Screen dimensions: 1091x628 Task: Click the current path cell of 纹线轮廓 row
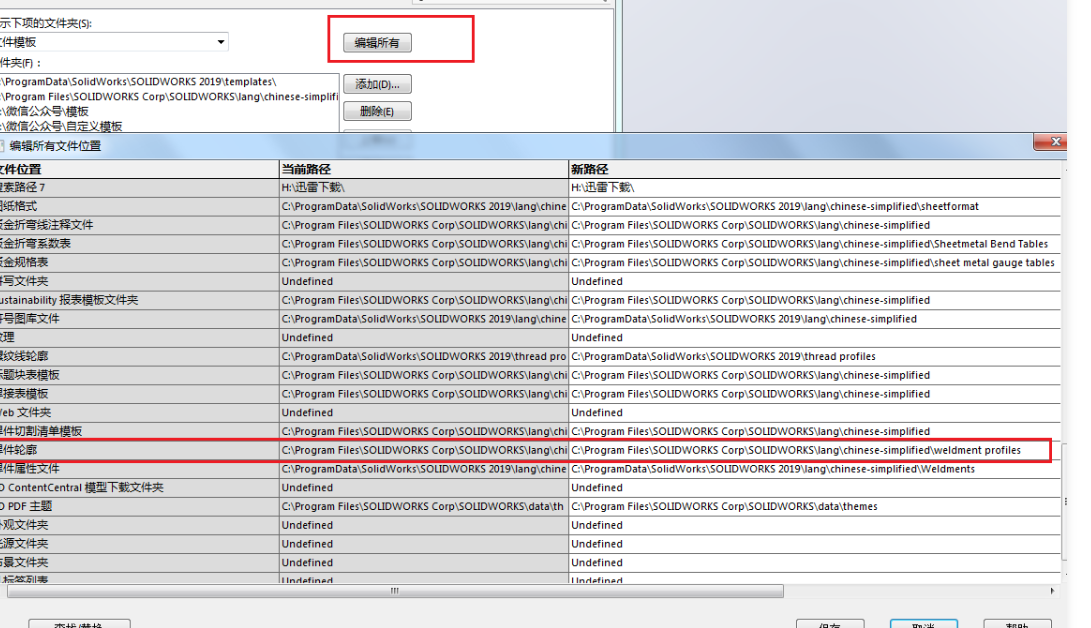click(x=424, y=357)
